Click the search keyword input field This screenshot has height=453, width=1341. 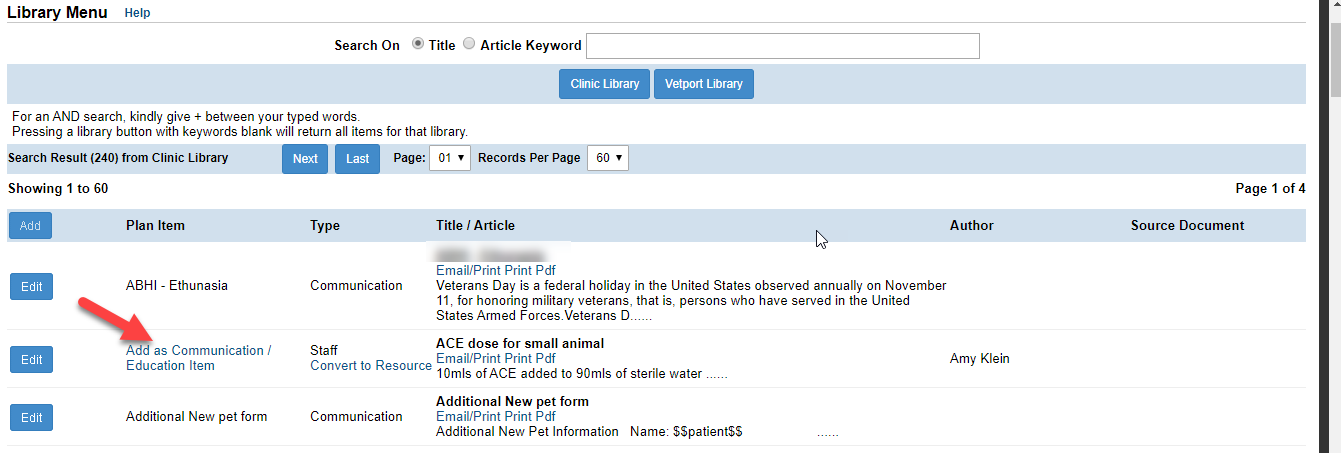pos(782,46)
